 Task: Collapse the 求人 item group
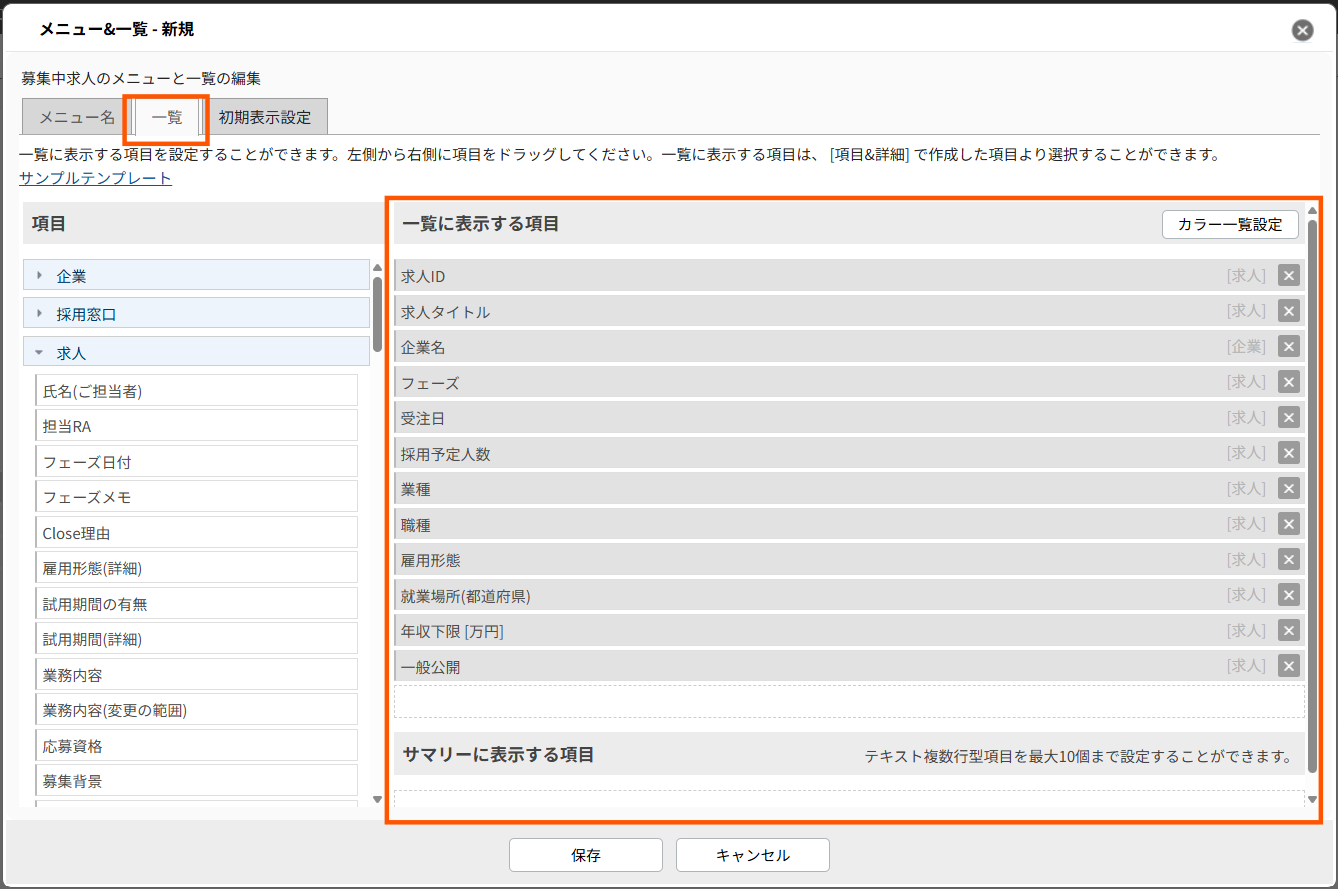pos(196,352)
